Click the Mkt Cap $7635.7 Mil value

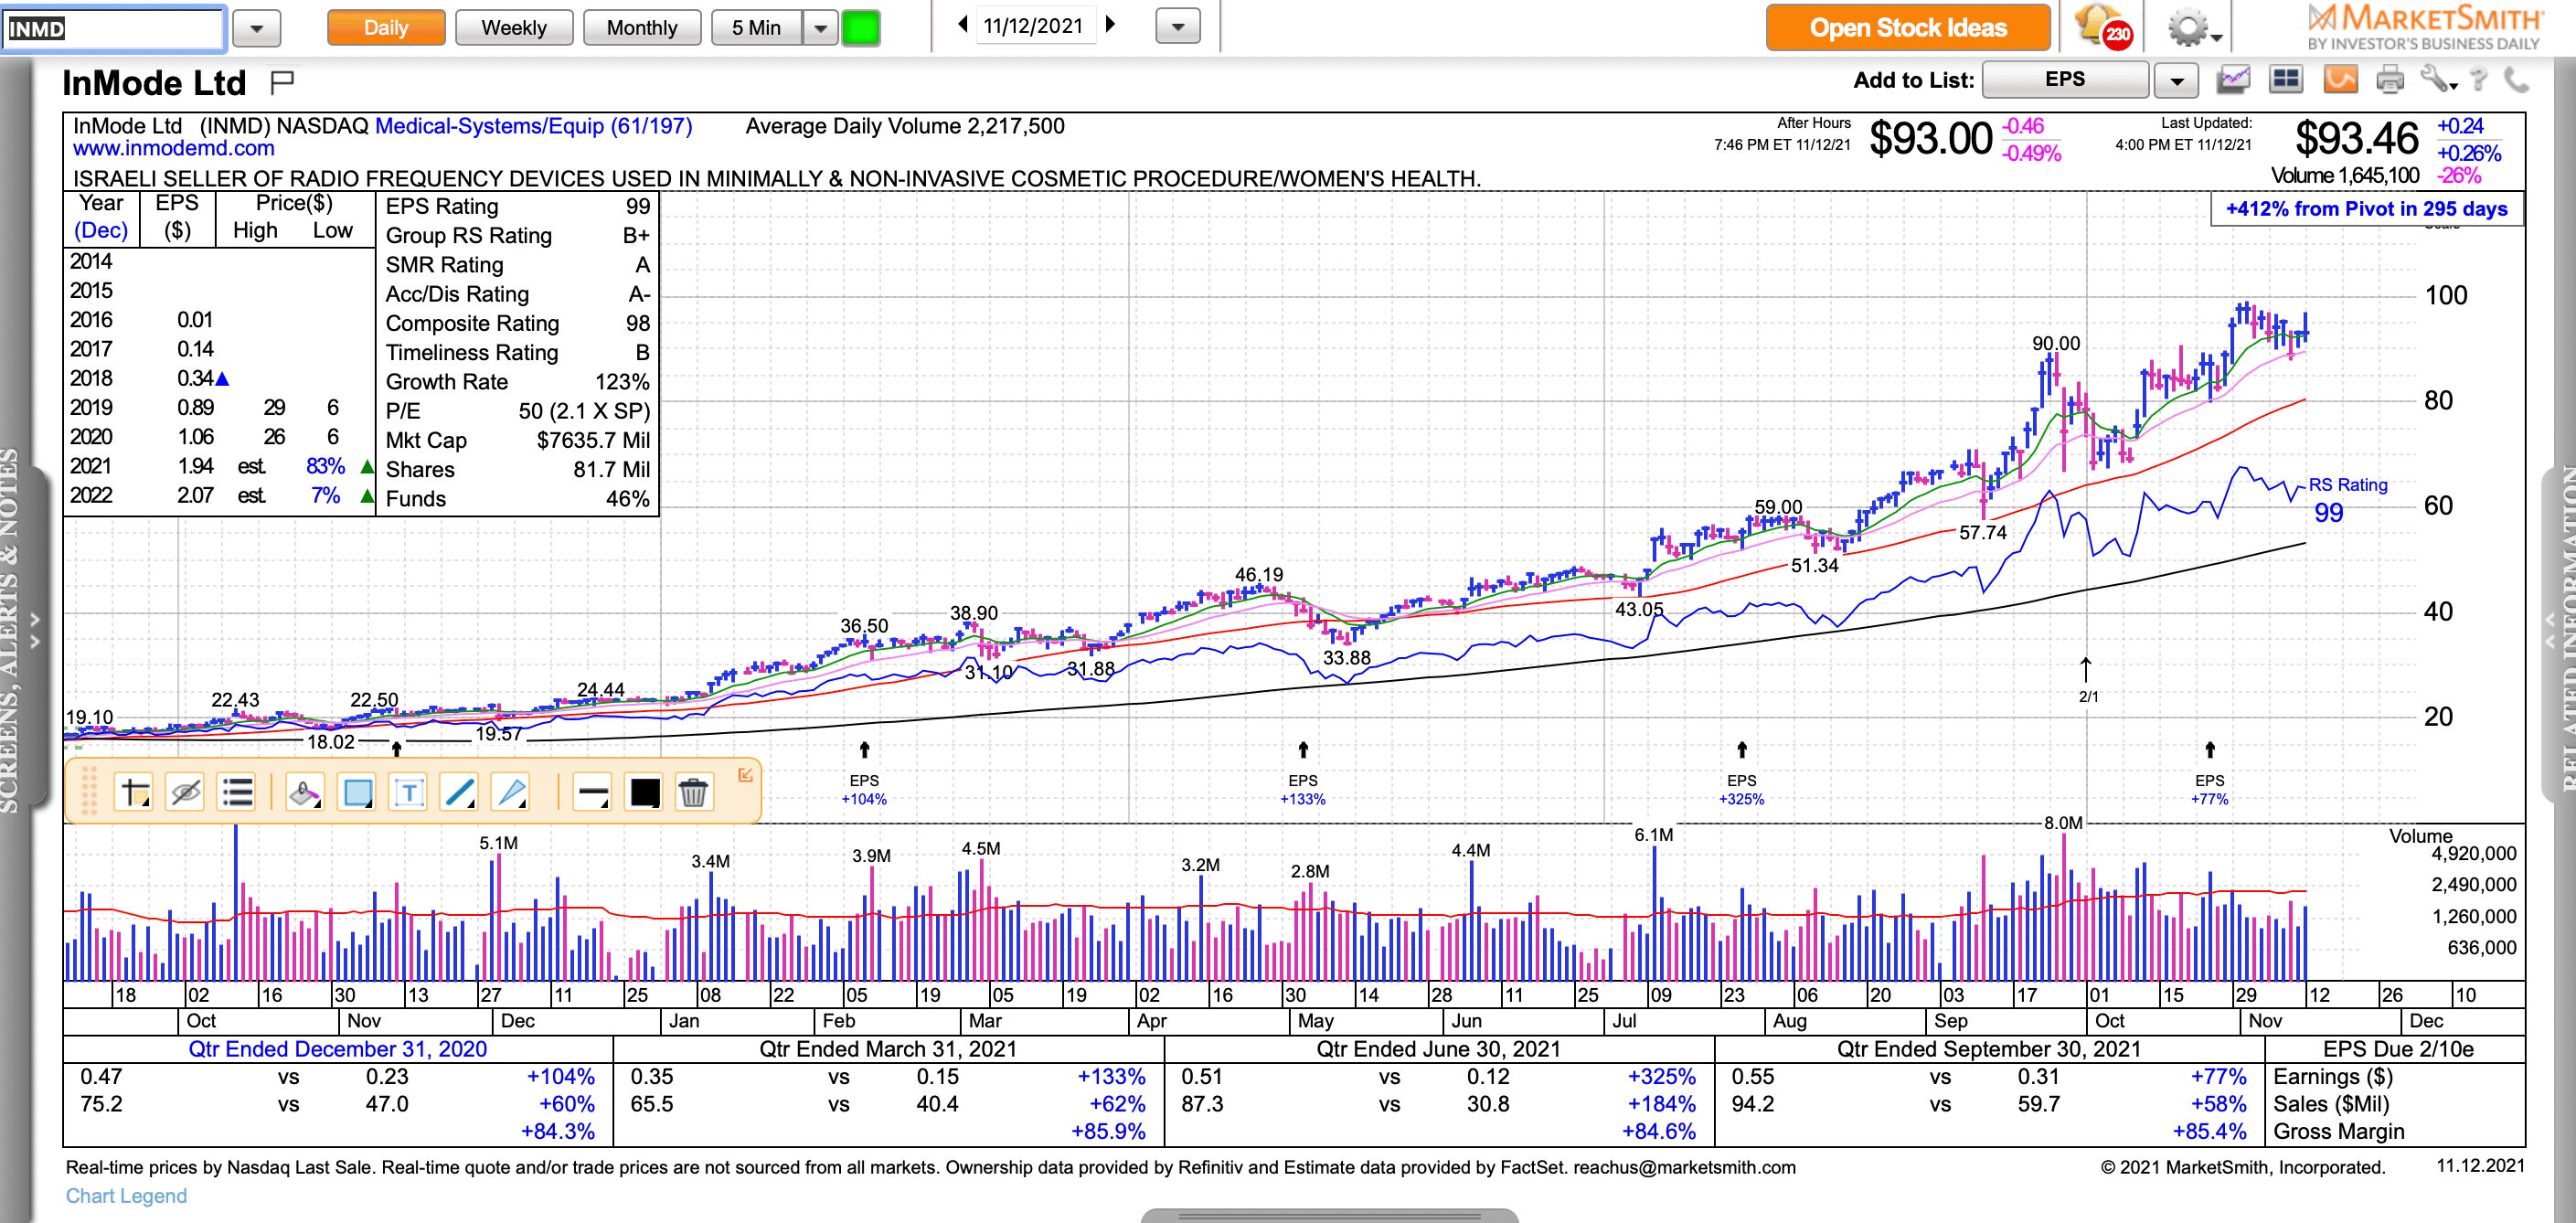[x=593, y=440]
